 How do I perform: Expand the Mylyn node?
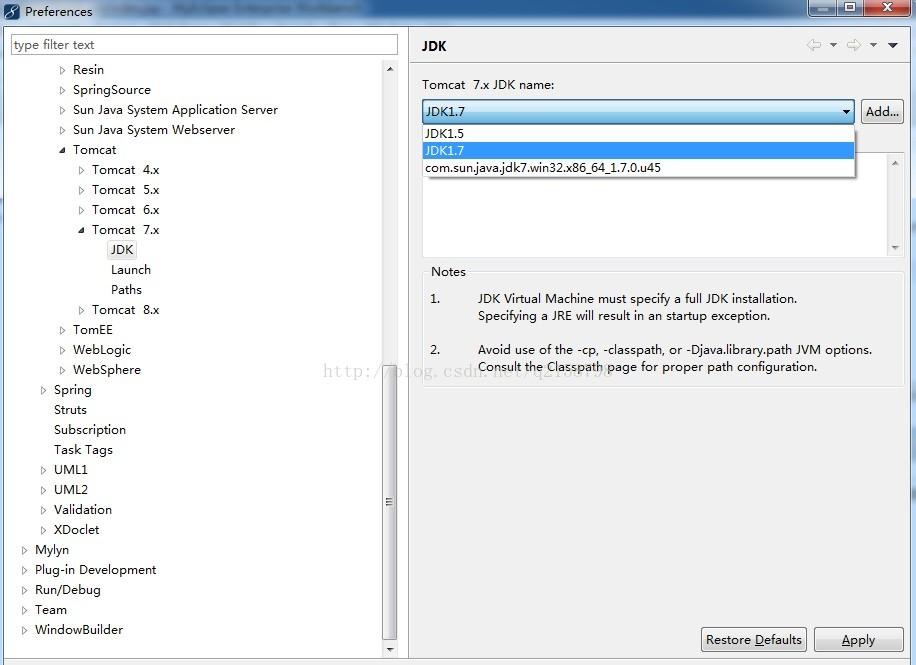pyautogui.click(x=24, y=550)
